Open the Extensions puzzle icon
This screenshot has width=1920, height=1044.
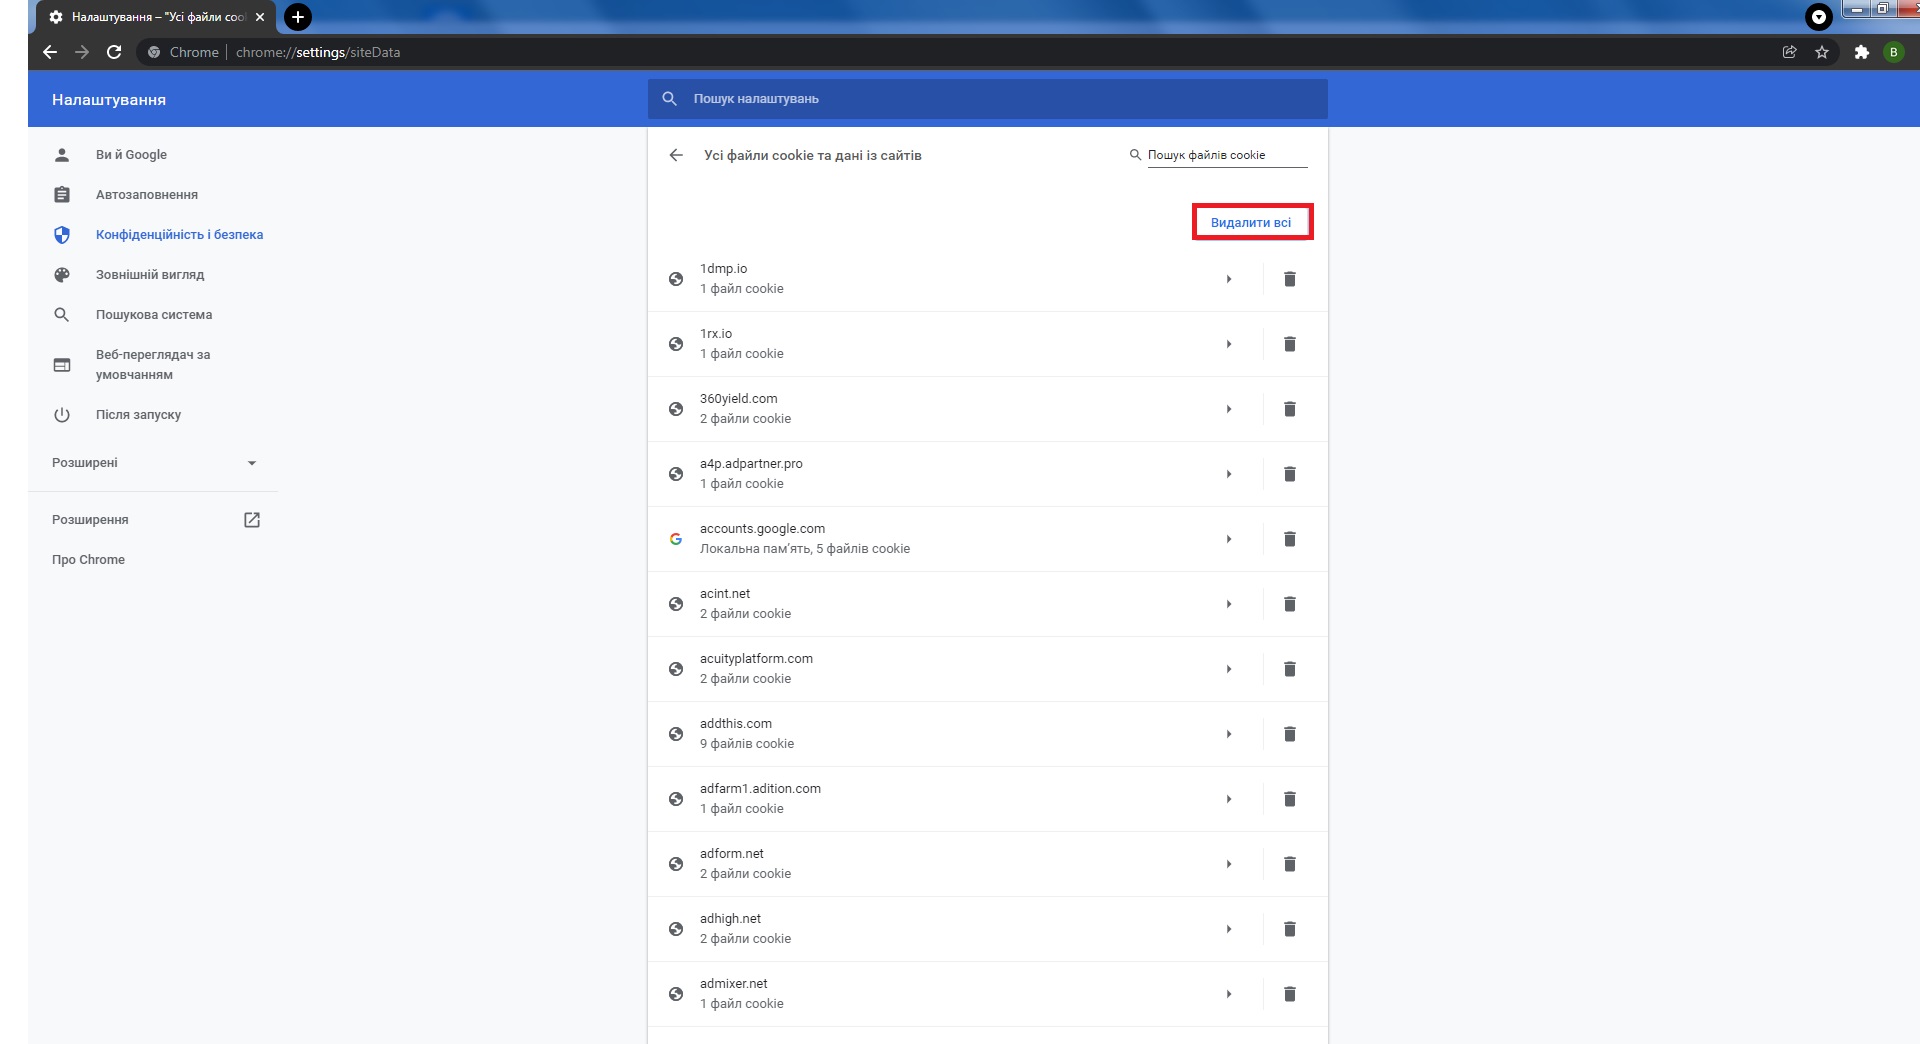(x=1861, y=52)
